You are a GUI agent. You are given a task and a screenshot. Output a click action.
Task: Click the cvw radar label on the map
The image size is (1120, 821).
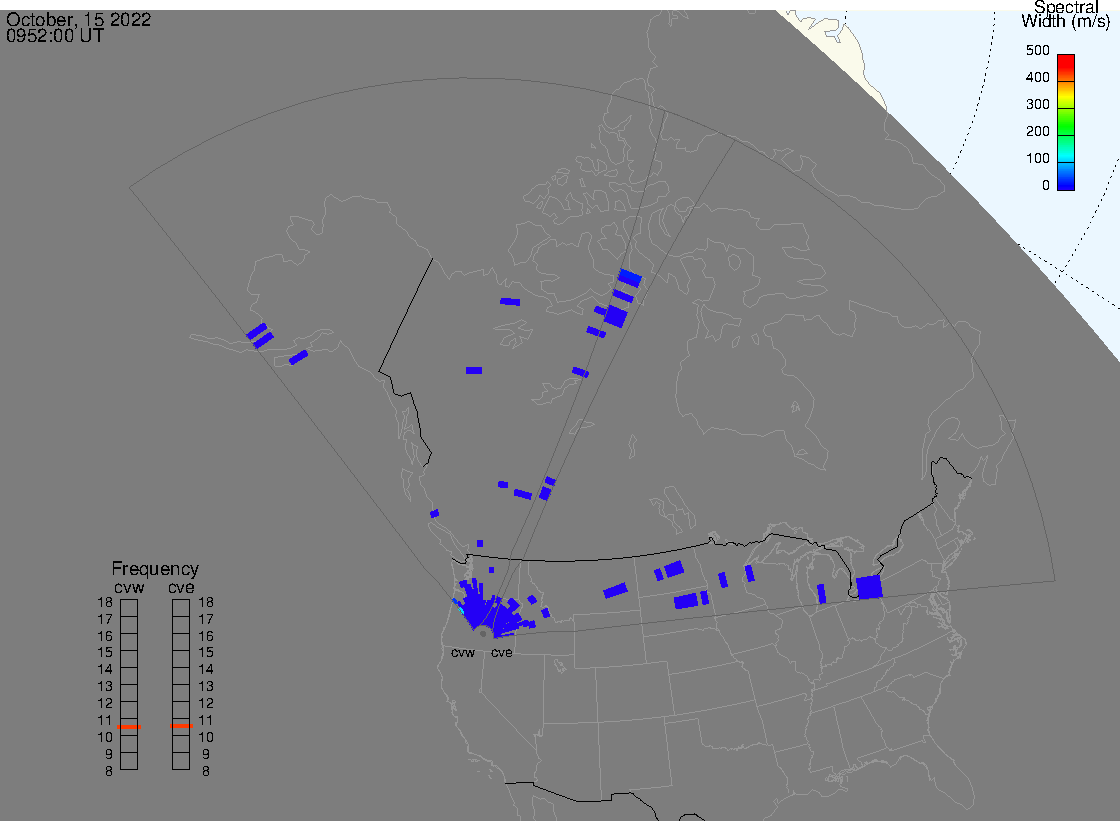tap(463, 652)
